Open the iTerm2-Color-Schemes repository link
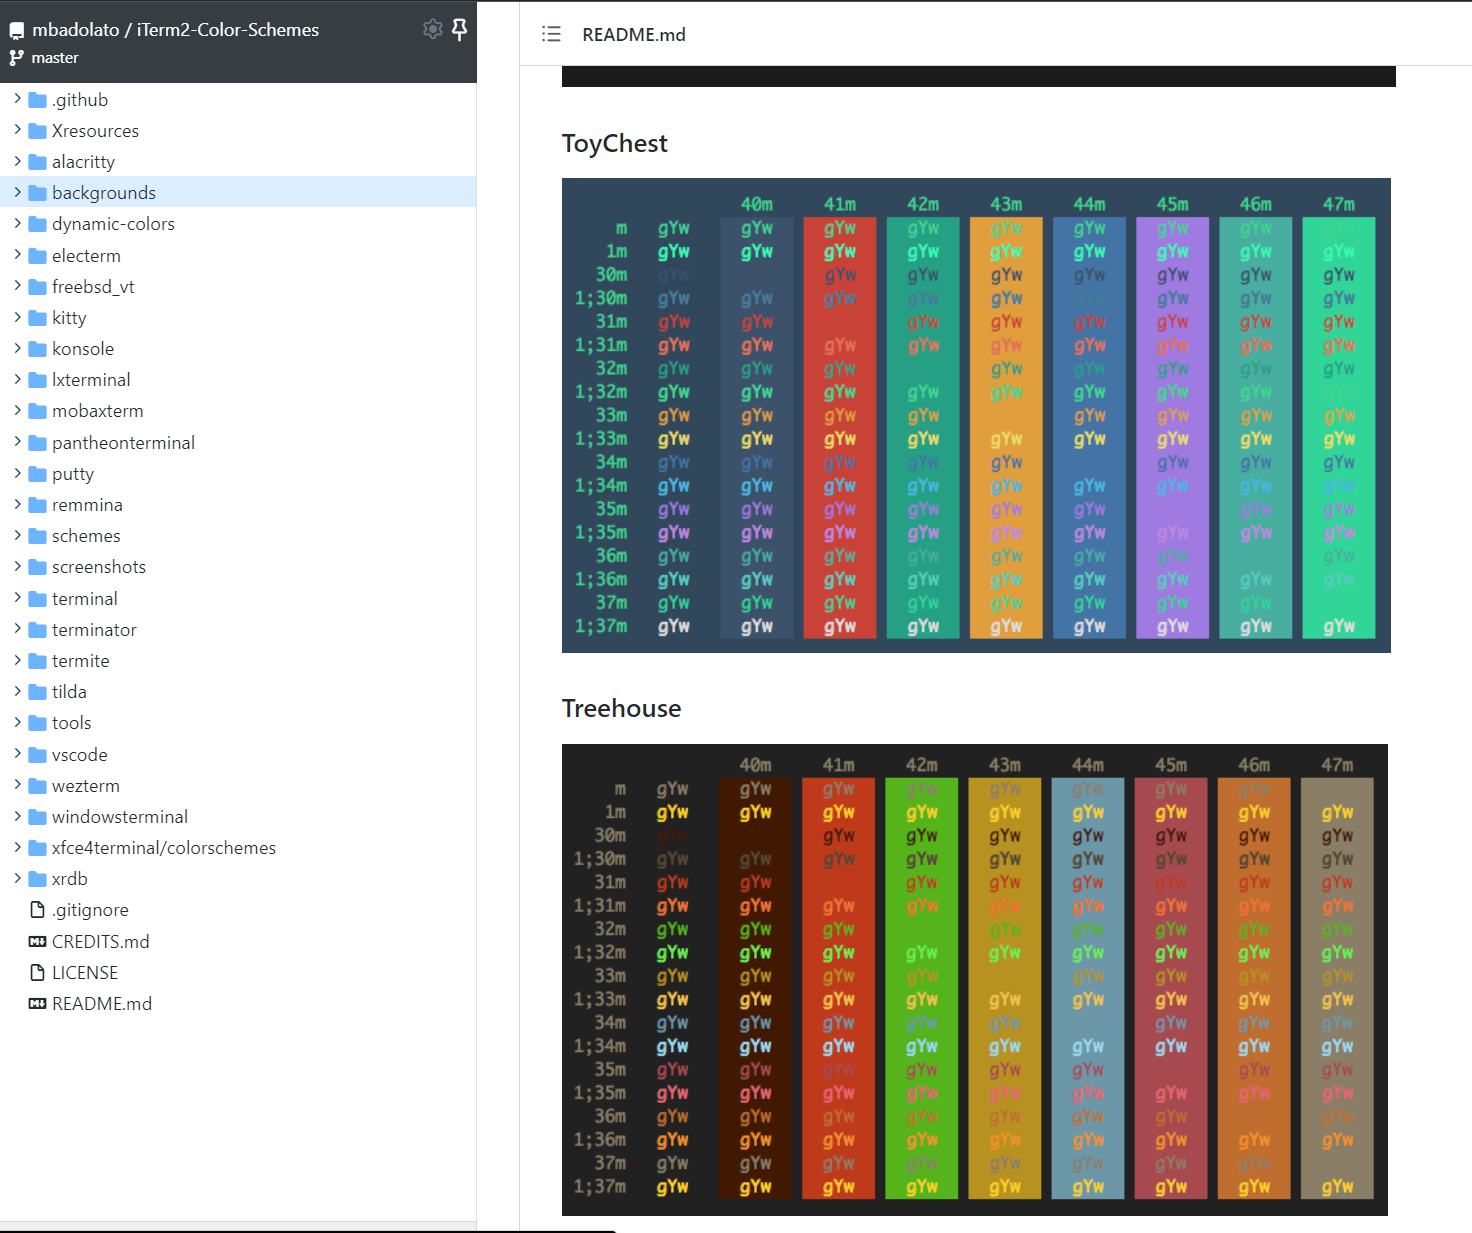The width and height of the screenshot is (1472, 1233). tap(228, 30)
